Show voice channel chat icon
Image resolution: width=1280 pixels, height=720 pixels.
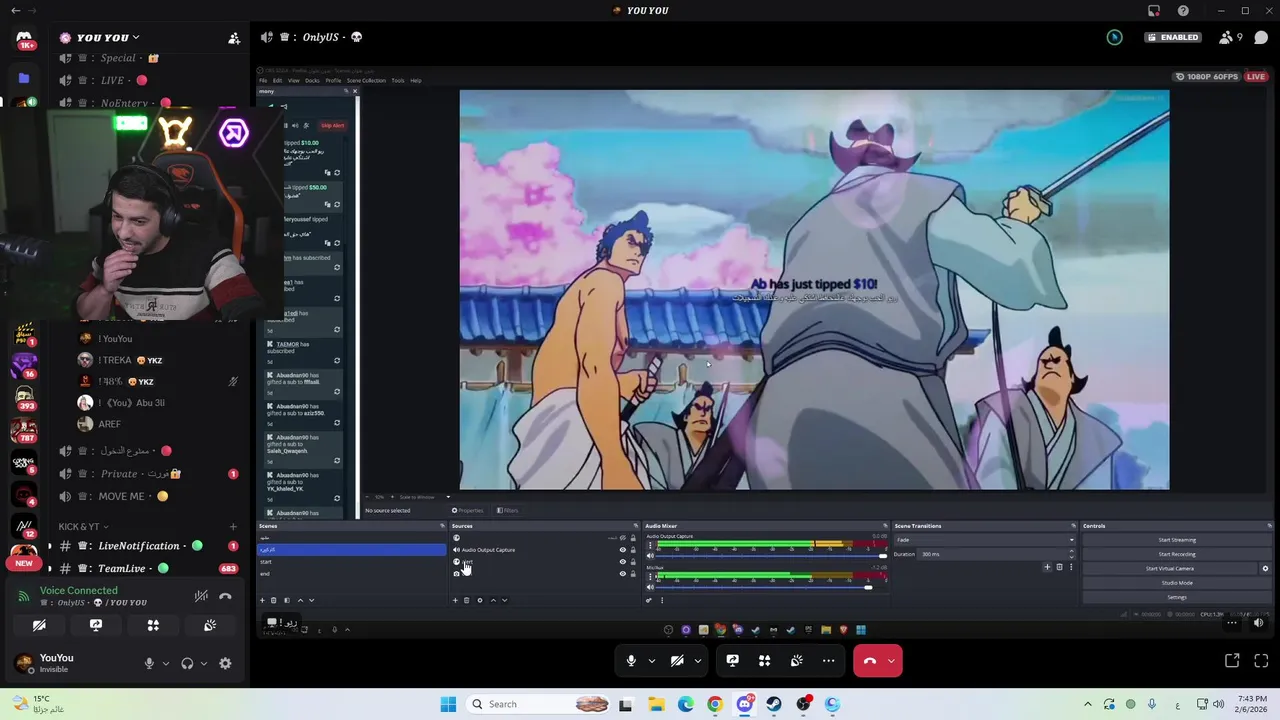click(1261, 37)
